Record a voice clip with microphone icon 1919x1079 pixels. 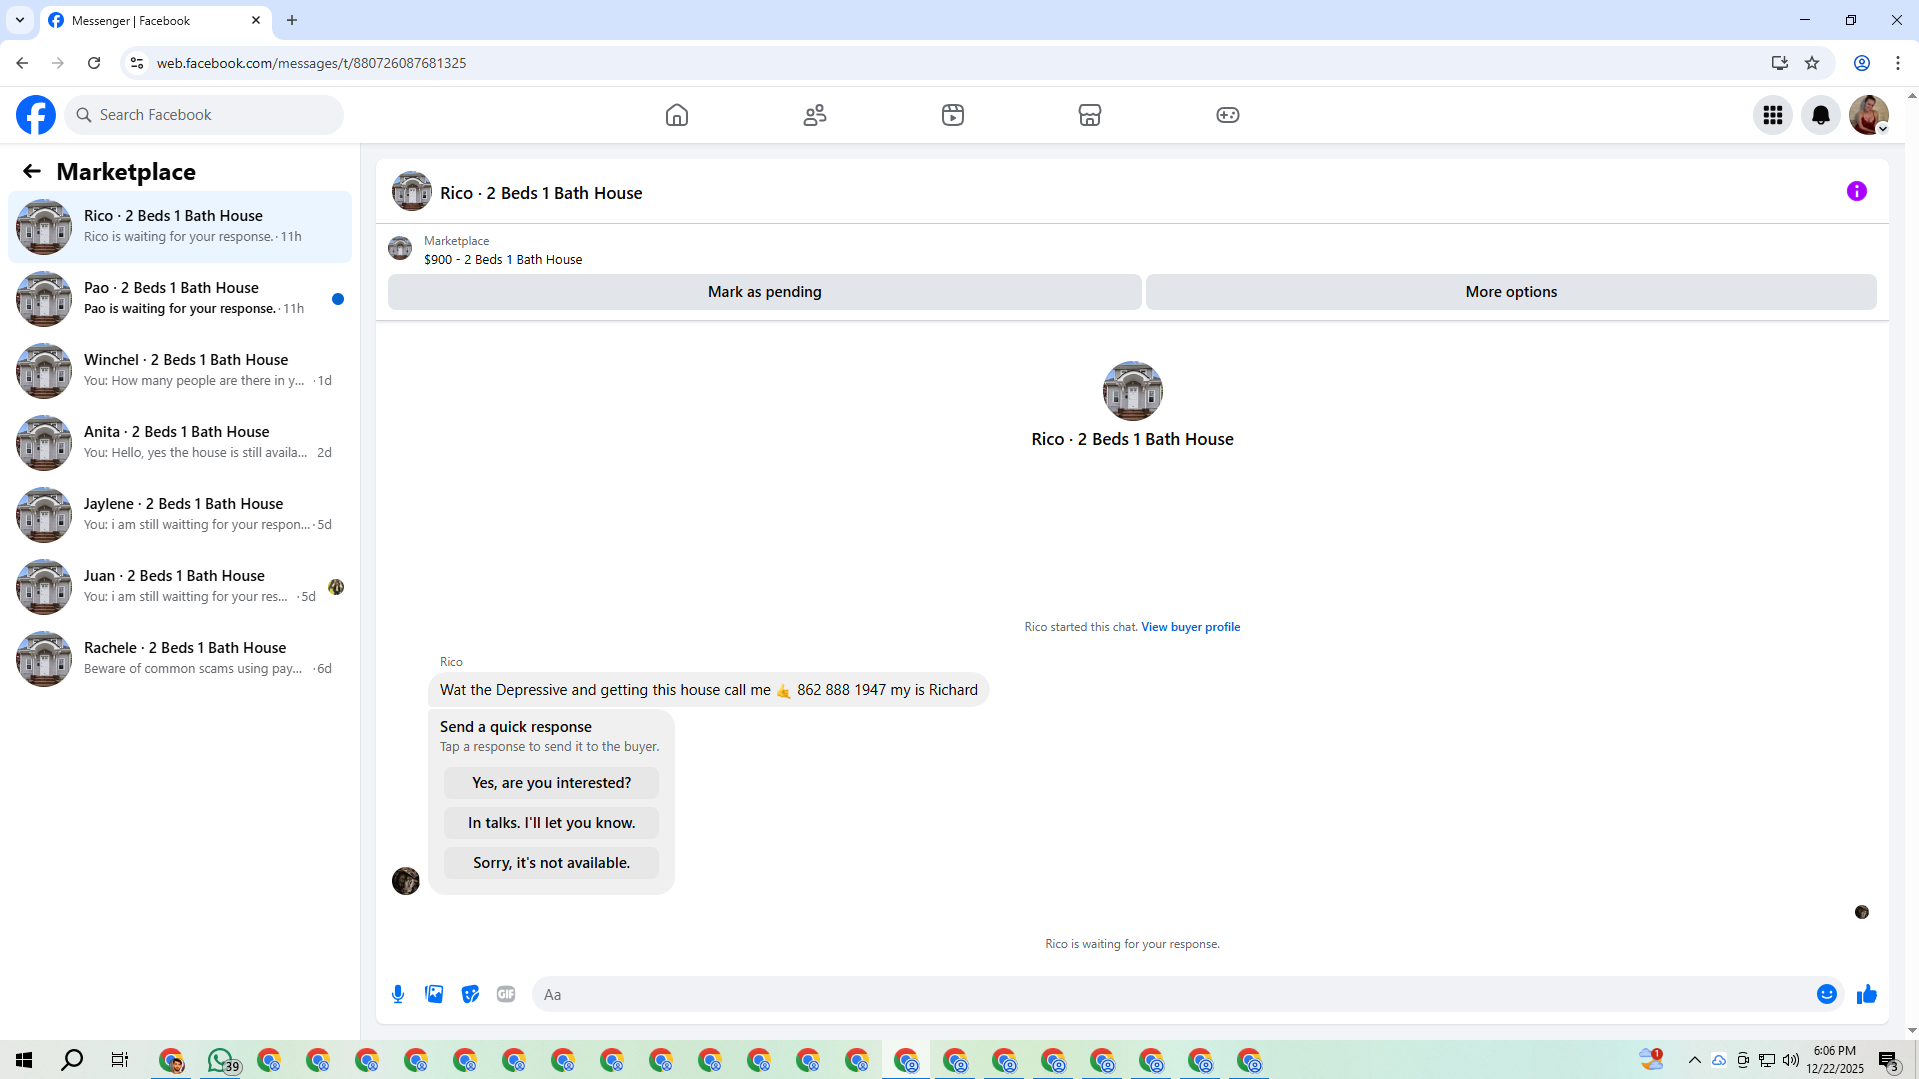pyautogui.click(x=398, y=994)
